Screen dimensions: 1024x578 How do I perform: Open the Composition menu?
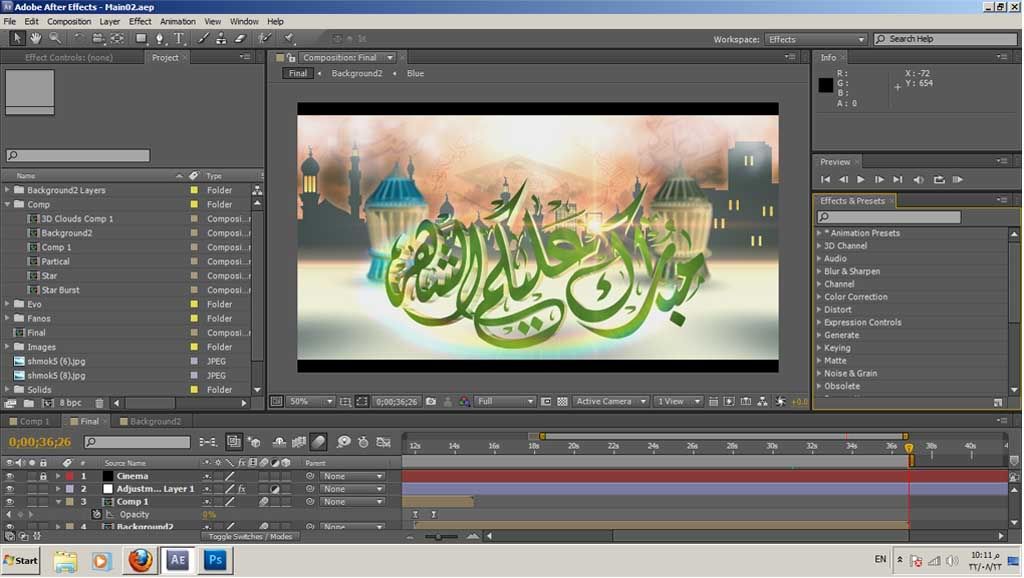pyautogui.click(x=69, y=22)
